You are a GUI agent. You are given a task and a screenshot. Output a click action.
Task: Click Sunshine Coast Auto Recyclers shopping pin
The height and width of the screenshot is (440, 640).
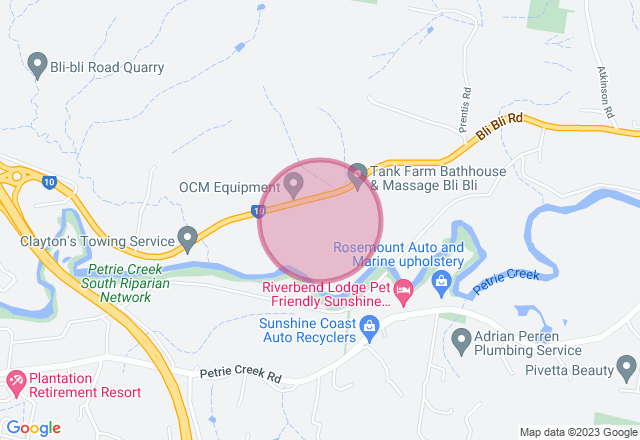pos(370,329)
